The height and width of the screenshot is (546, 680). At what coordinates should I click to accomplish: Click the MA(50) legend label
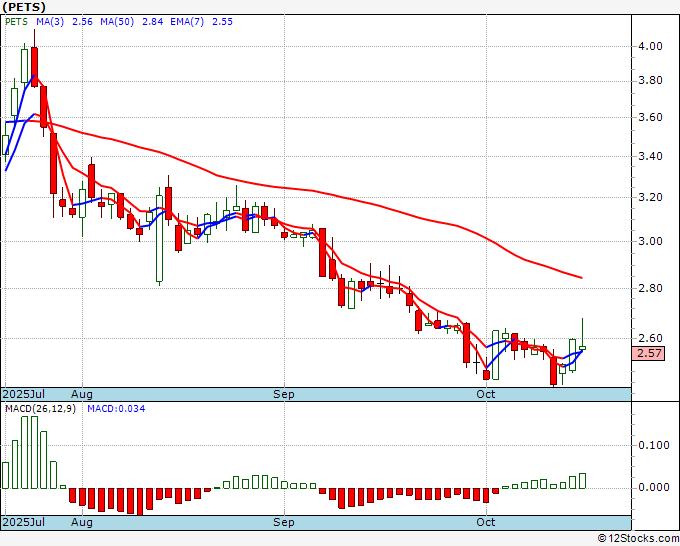coord(117,22)
